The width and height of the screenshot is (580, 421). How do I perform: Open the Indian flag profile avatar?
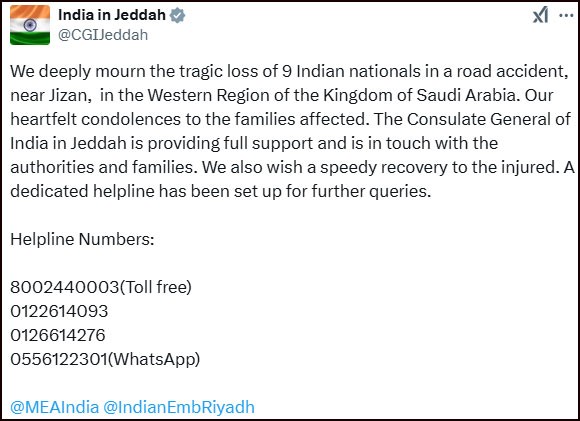click(x=30, y=25)
